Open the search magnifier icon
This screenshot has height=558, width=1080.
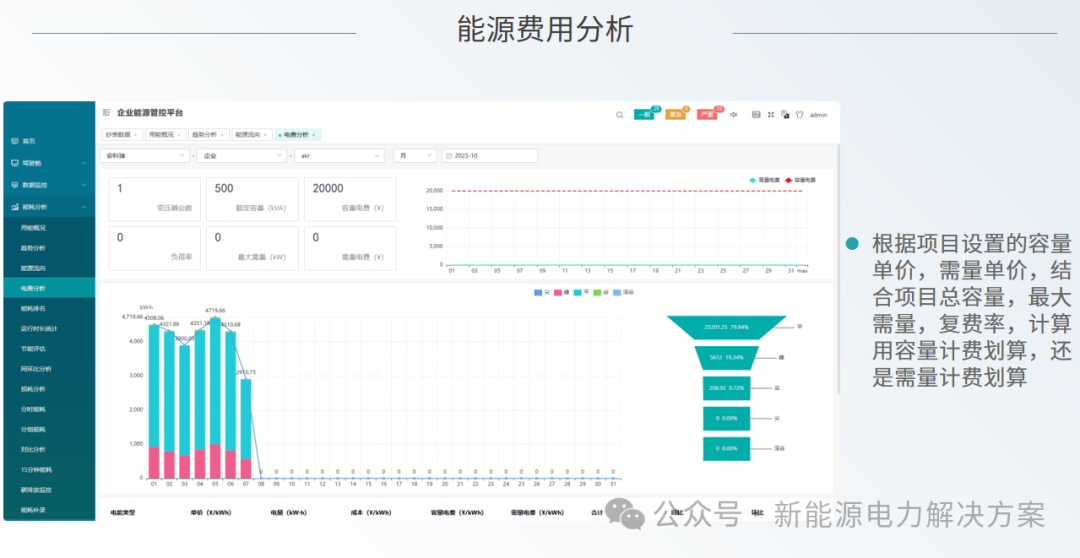(619, 115)
